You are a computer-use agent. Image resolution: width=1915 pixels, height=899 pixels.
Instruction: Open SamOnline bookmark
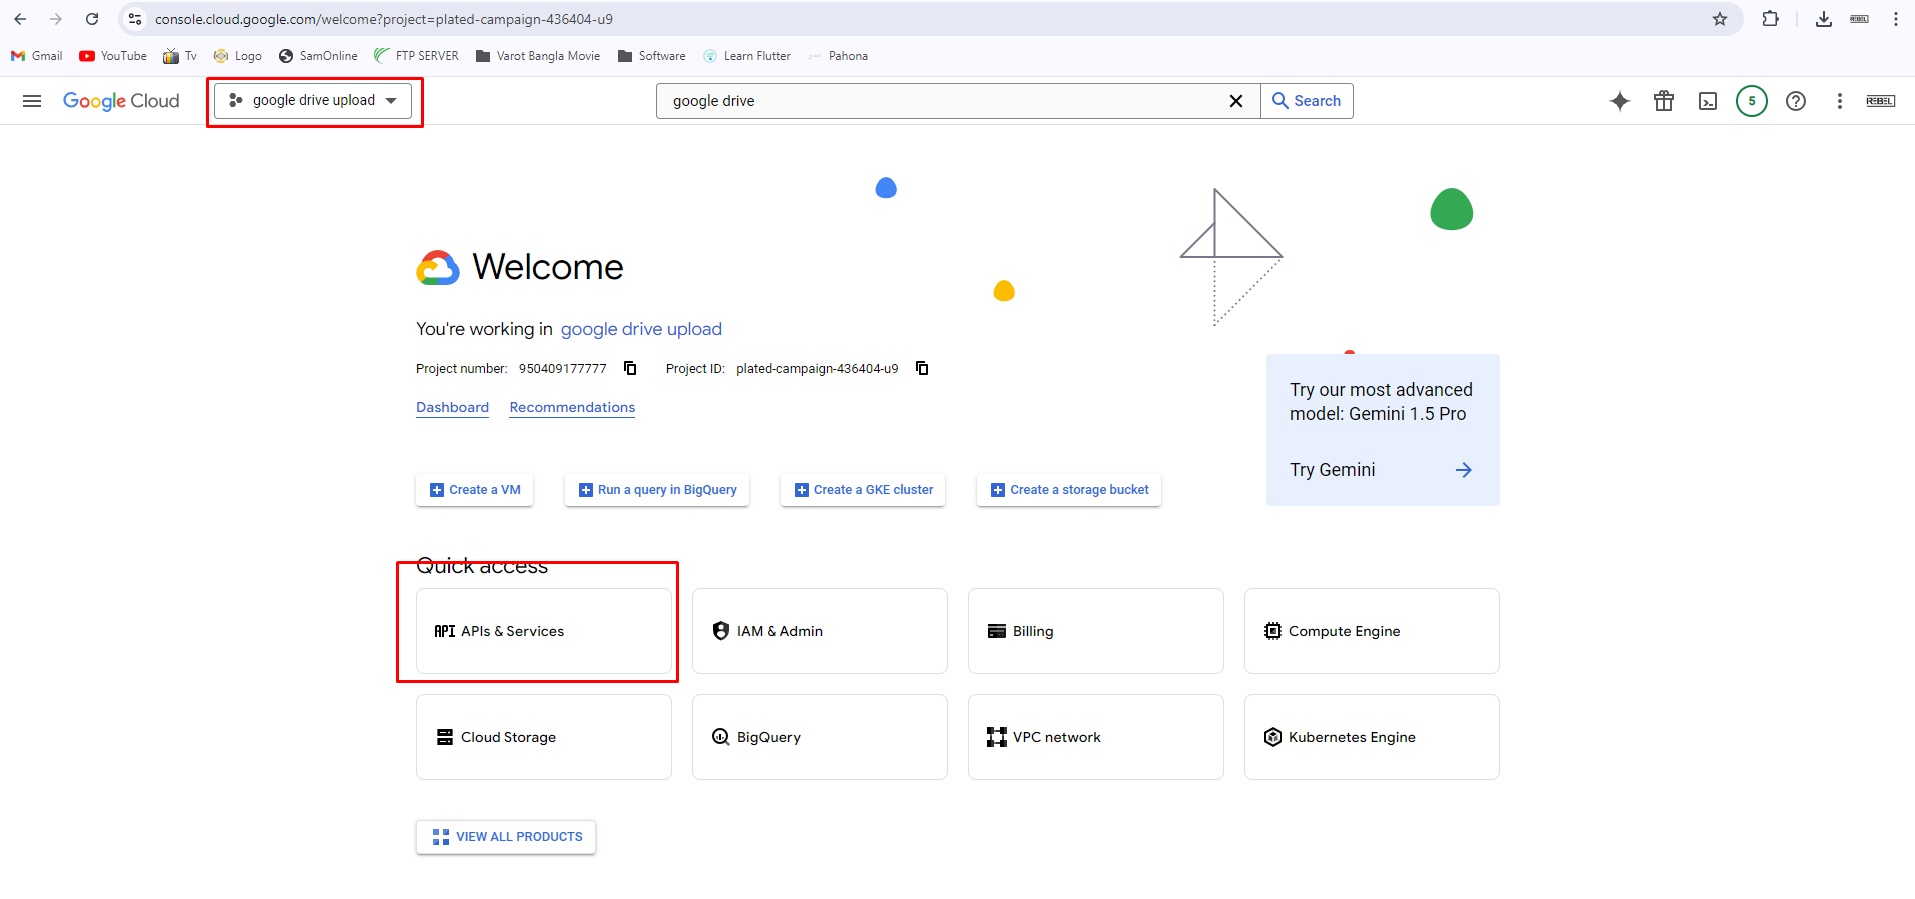point(318,56)
